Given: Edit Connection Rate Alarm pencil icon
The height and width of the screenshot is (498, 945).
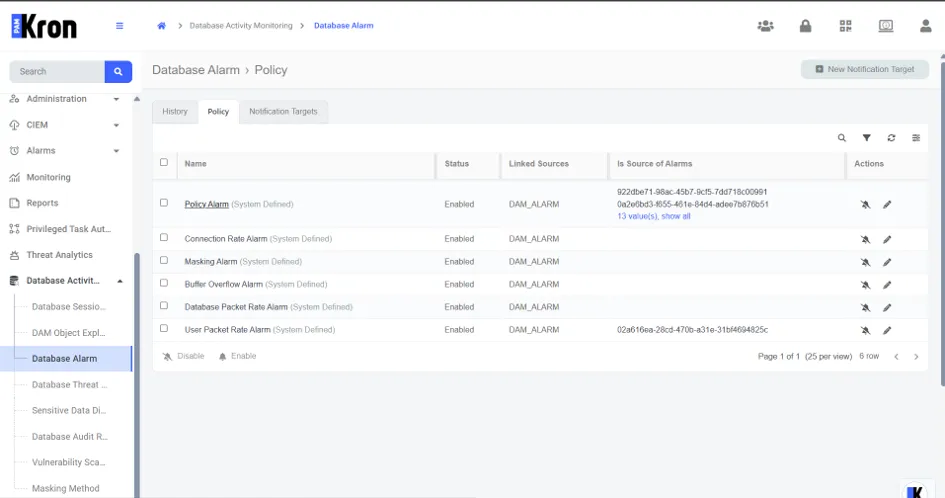Looking at the screenshot, I should pos(887,239).
